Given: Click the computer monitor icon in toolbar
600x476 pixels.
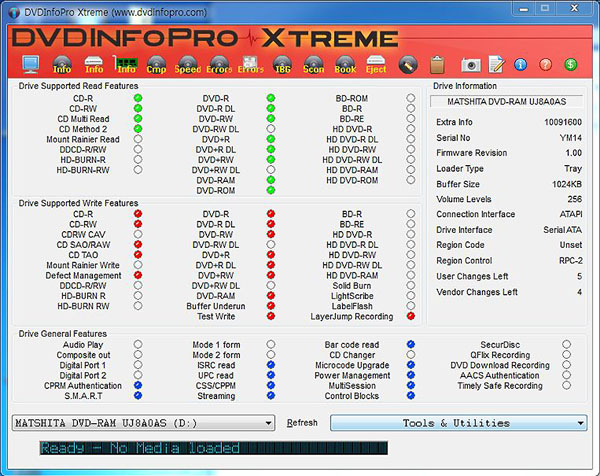Looking at the screenshot, I should [x=31, y=64].
